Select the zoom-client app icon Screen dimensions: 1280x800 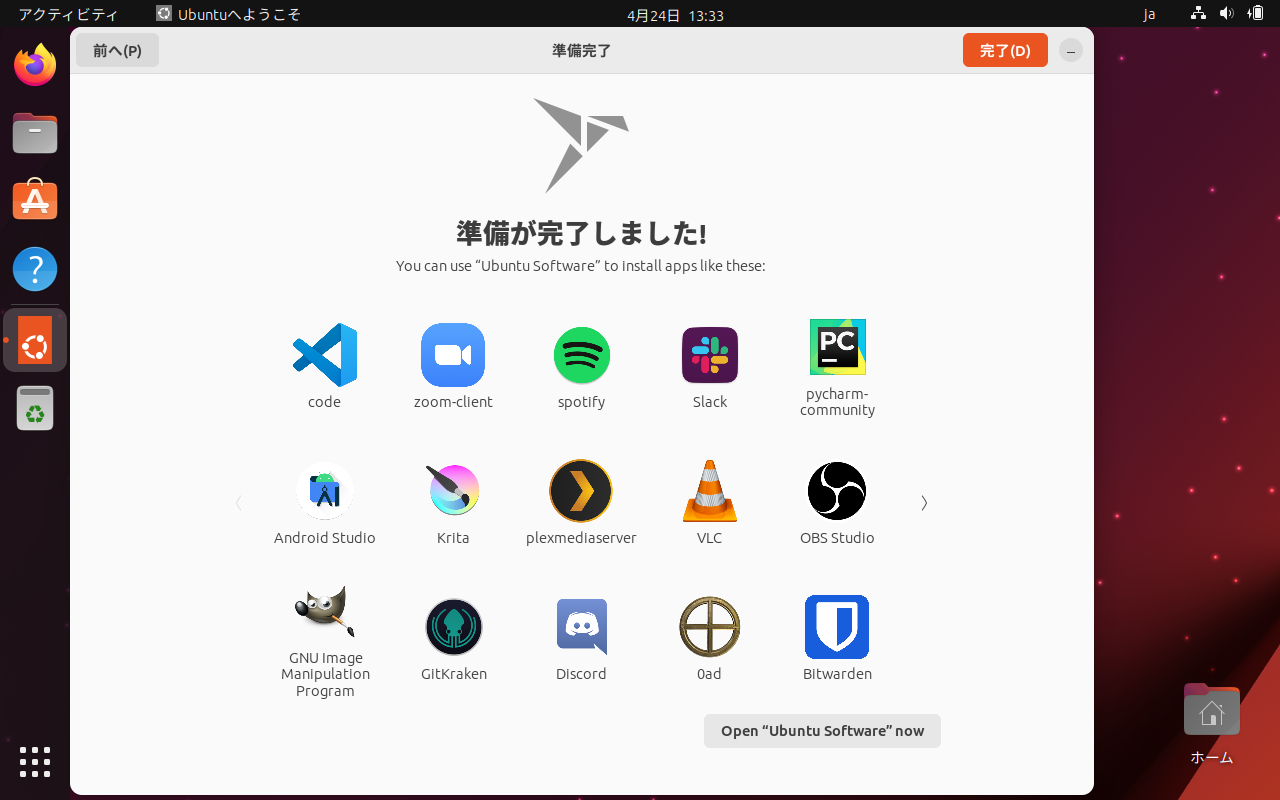pos(453,355)
